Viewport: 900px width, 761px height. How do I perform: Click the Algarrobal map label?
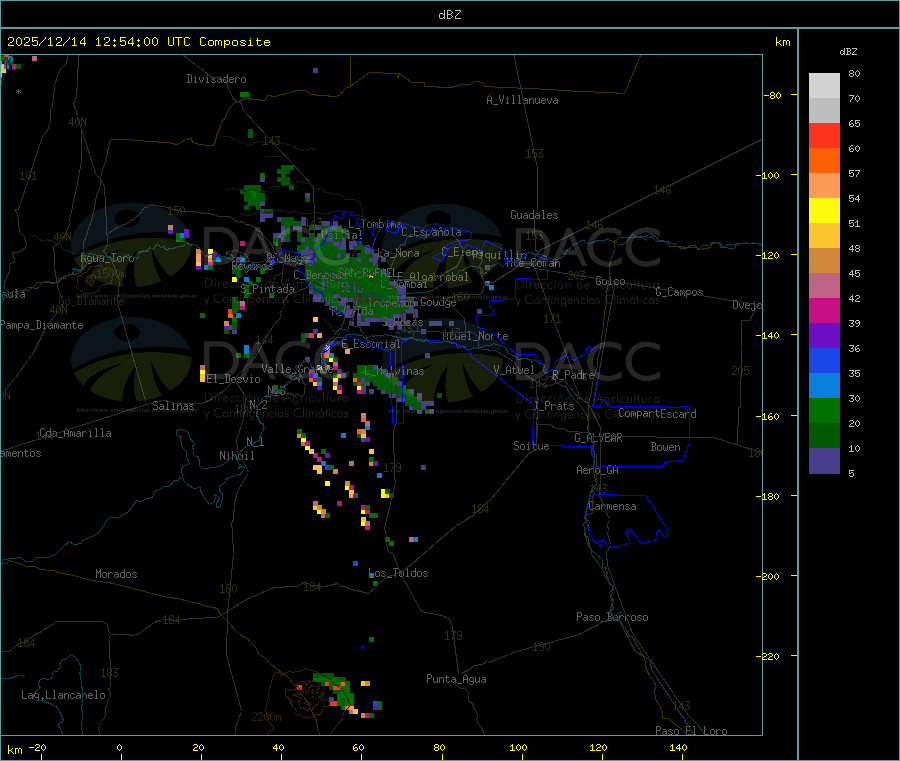click(x=439, y=277)
